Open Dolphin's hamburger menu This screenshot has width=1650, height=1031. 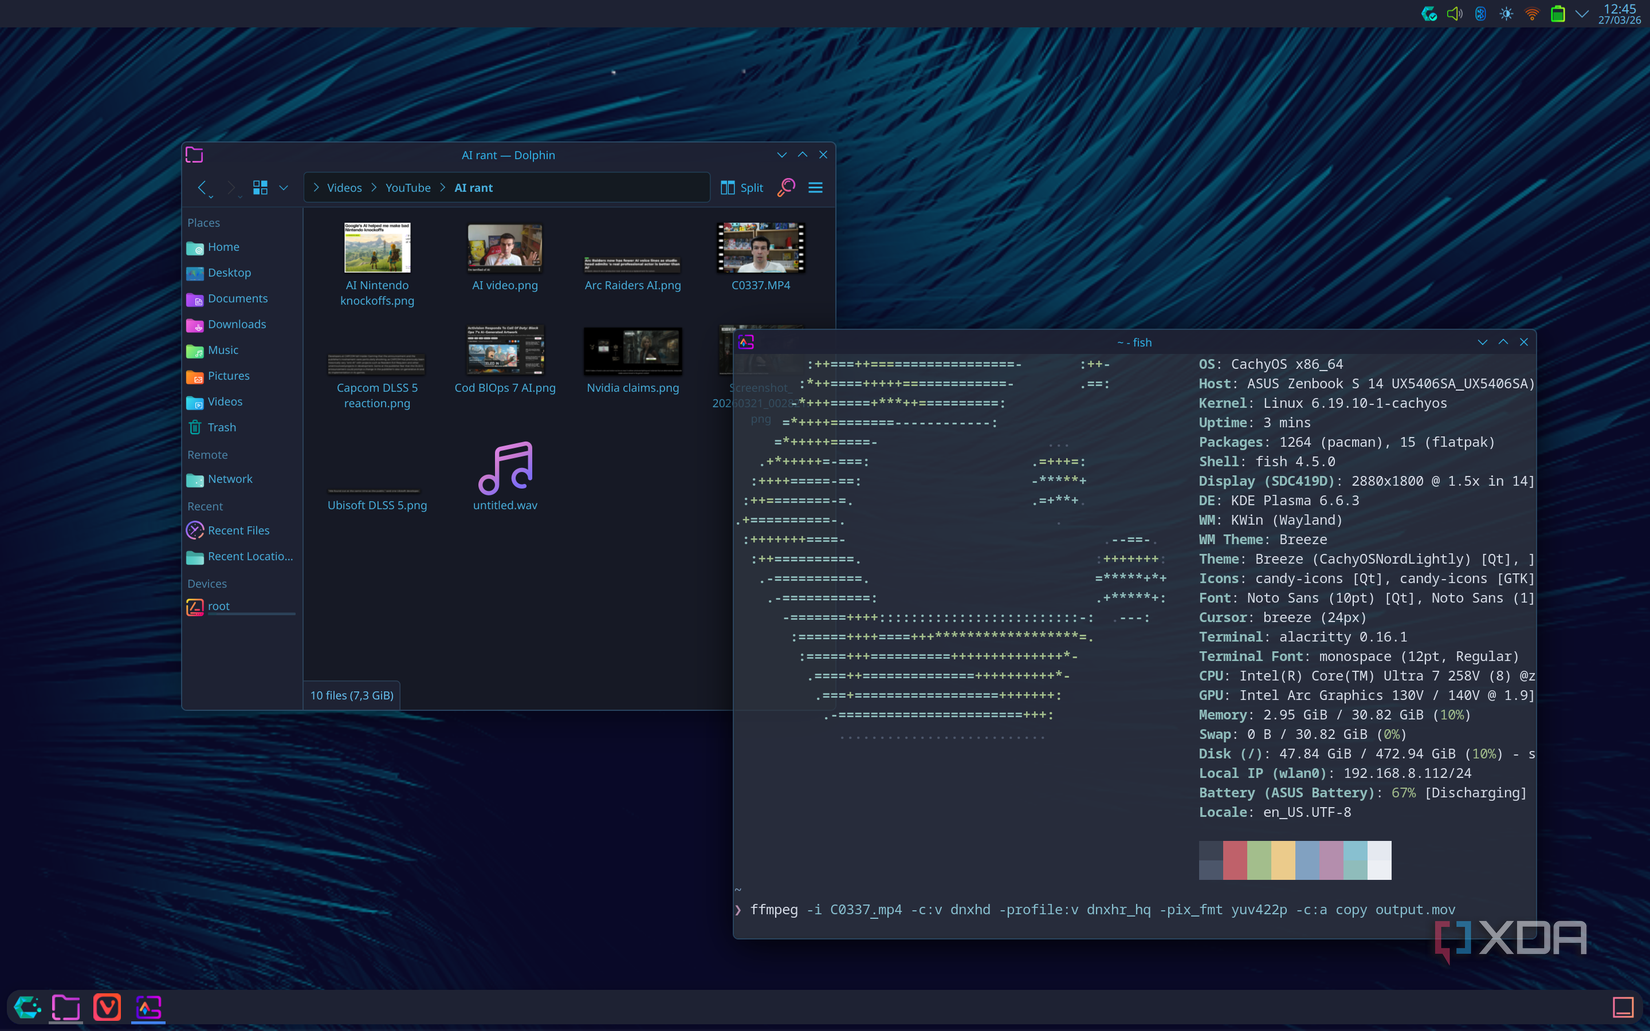pyautogui.click(x=816, y=187)
